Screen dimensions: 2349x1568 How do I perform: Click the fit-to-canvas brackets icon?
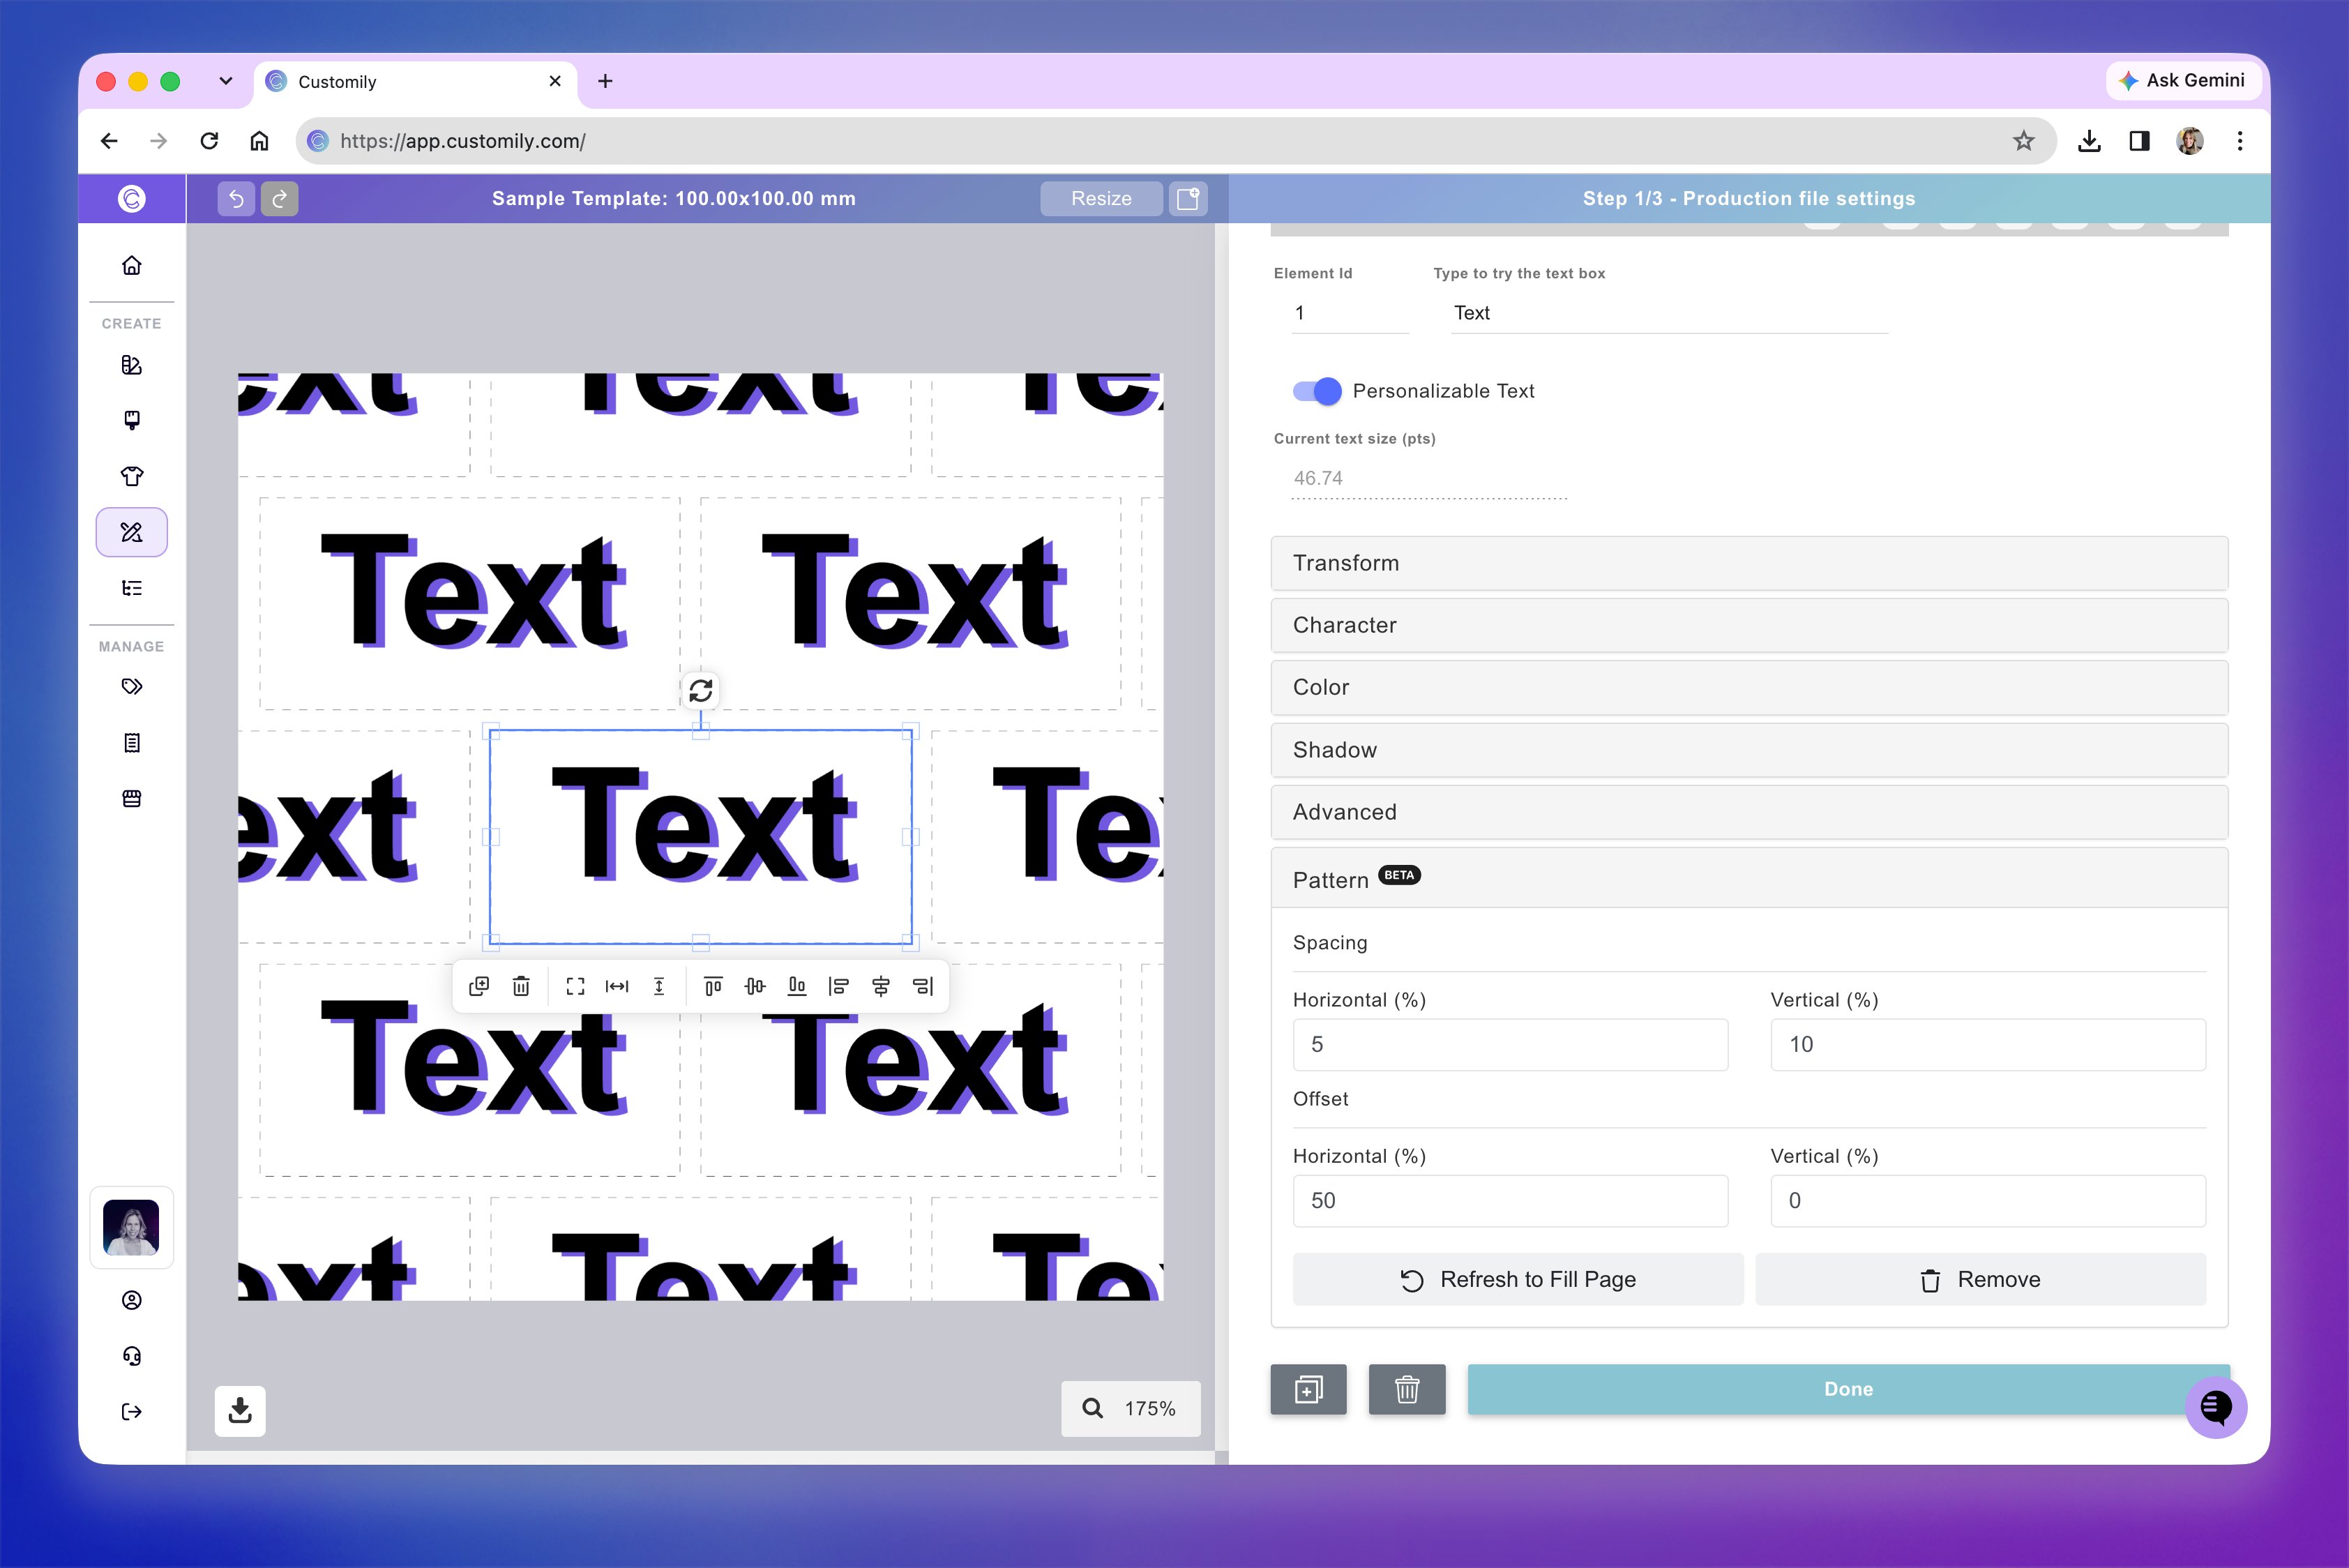(x=575, y=987)
